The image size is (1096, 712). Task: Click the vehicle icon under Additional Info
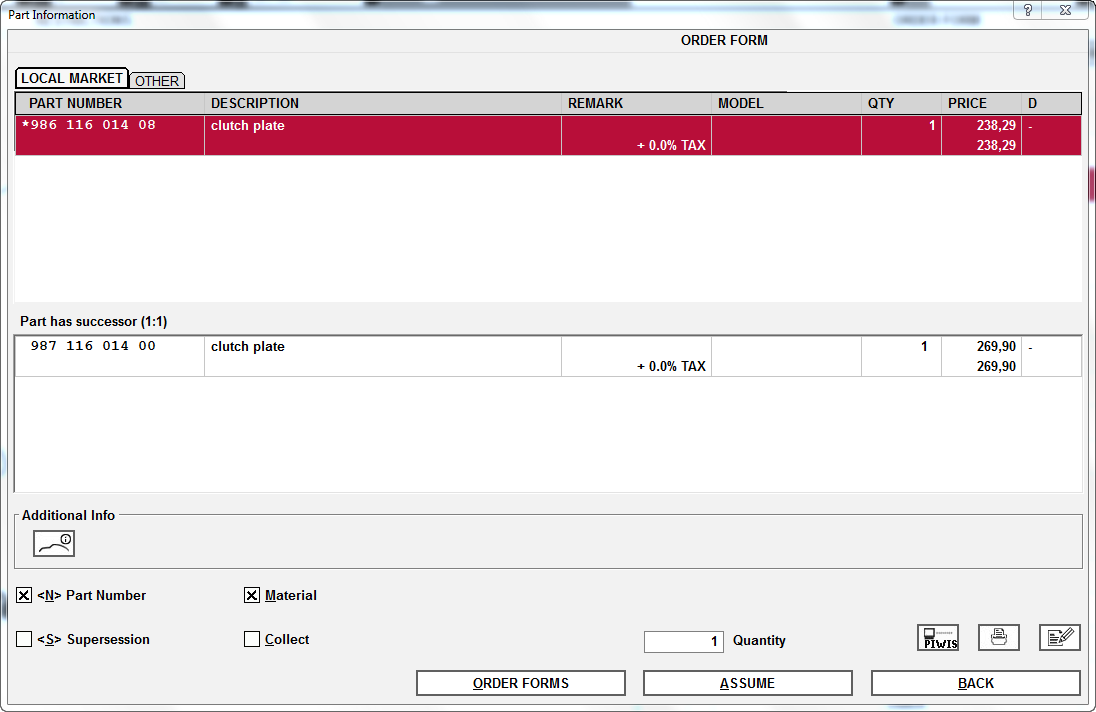tap(54, 543)
